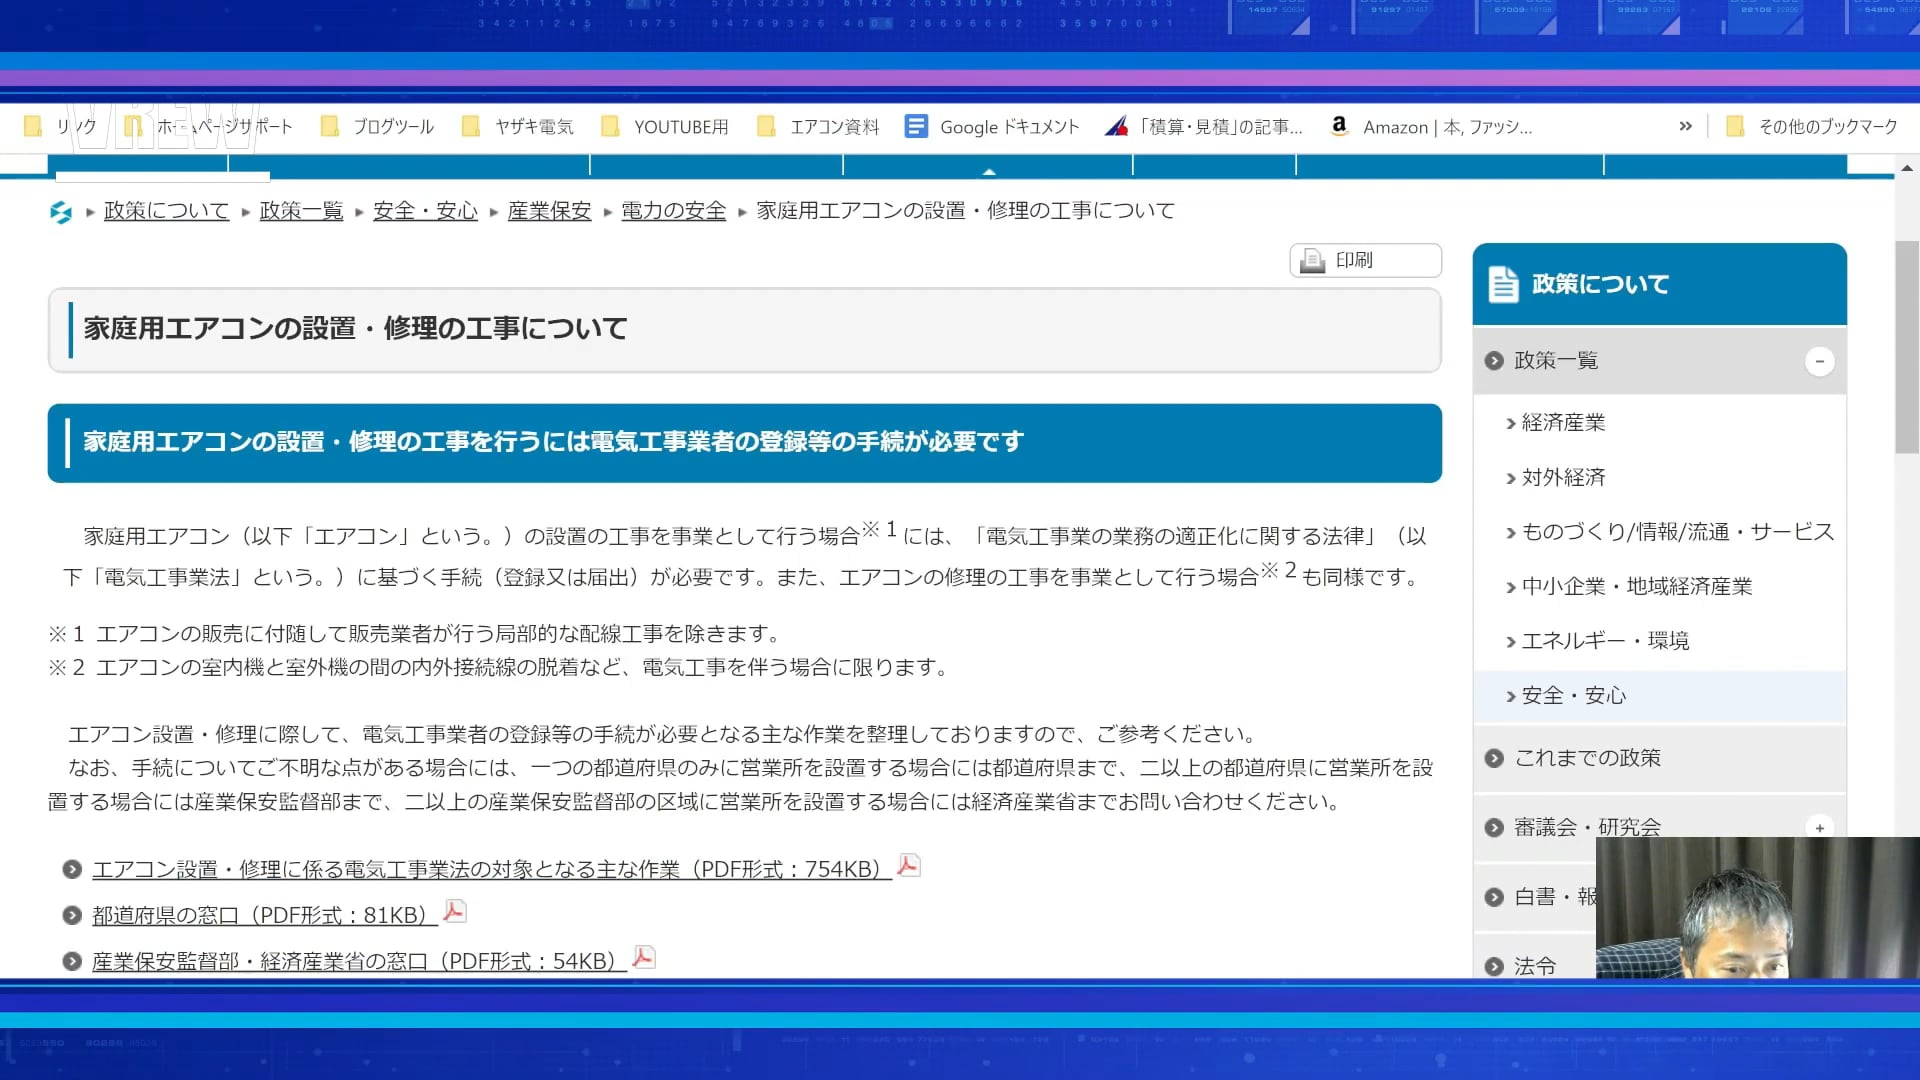This screenshot has height=1080, width=1920.
Task: Select ものづくり/情報/流通・サービス sidebar item
Action: pyautogui.click(x=1677, y=532)
